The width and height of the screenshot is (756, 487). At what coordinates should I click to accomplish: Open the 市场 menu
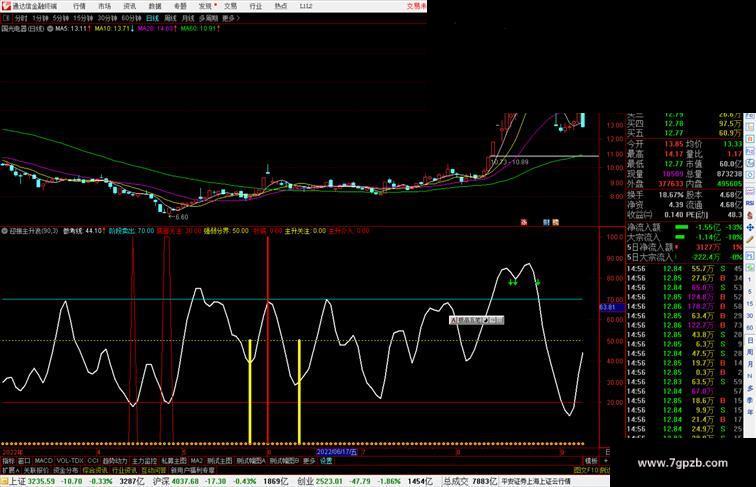coord(104,6)
